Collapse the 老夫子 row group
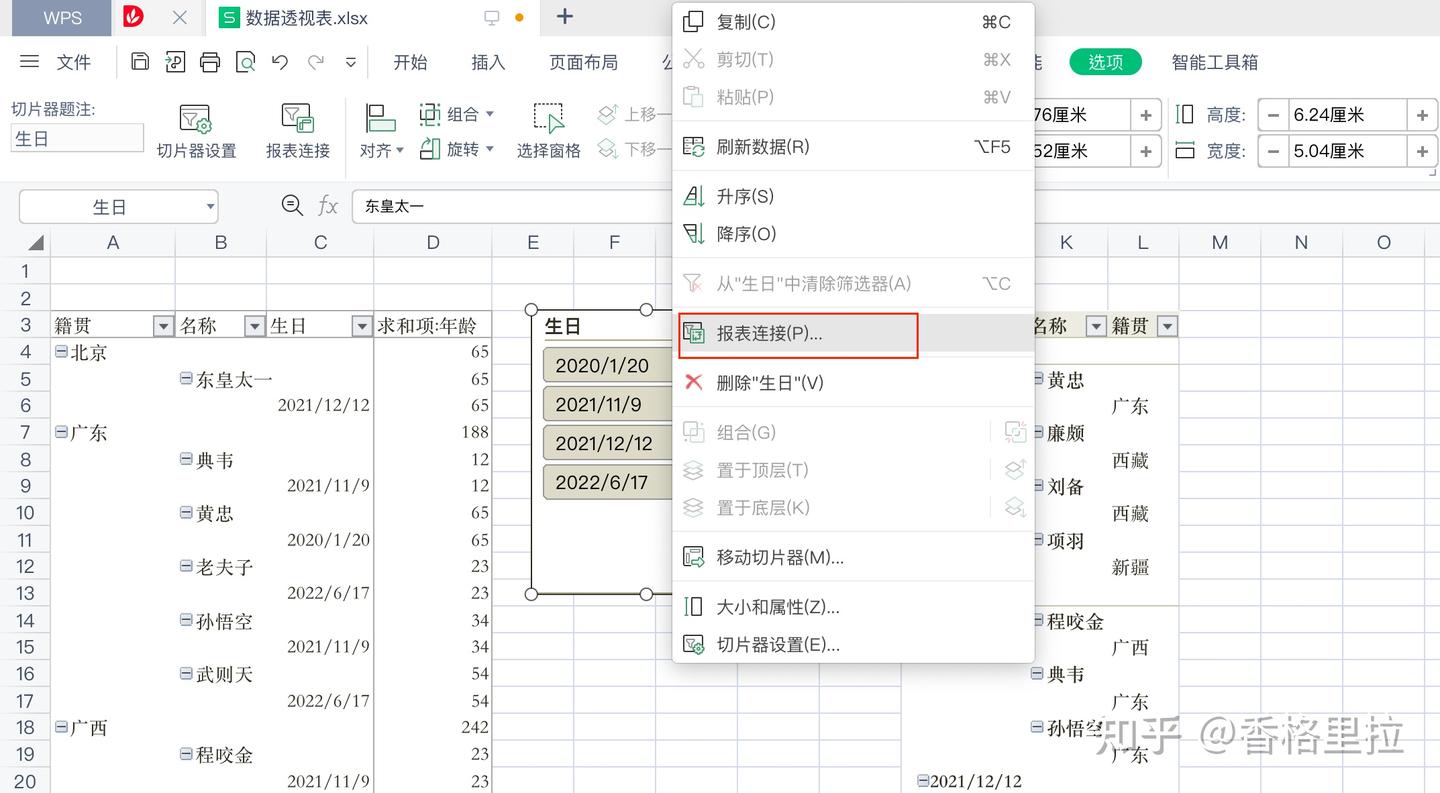The width and height of the screenshot is (1440, 793). [x=186, y=566]
